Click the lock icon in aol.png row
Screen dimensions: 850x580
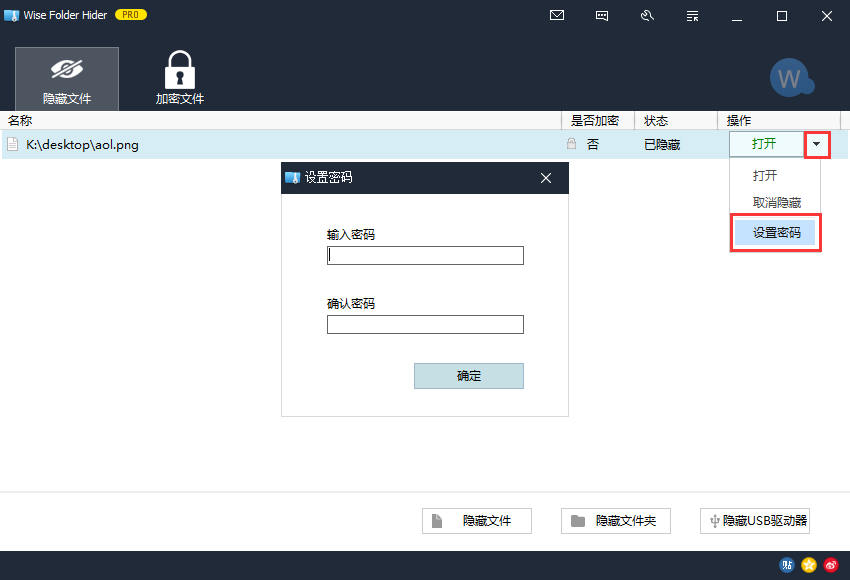571,144
